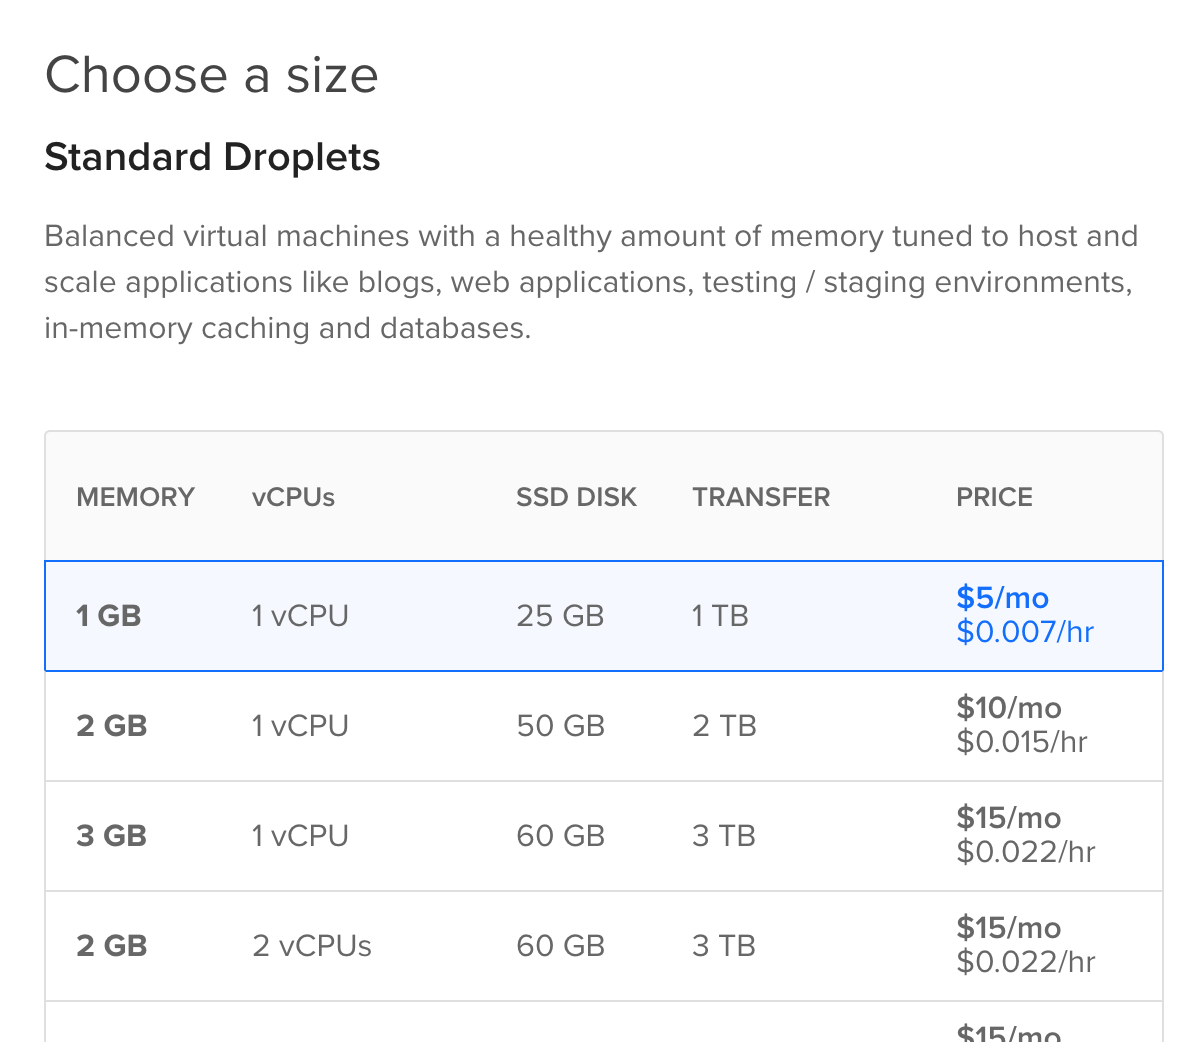Select the $10/mo droplet price
This screenshot has height=1042, width=1188.
(1008, 708)
